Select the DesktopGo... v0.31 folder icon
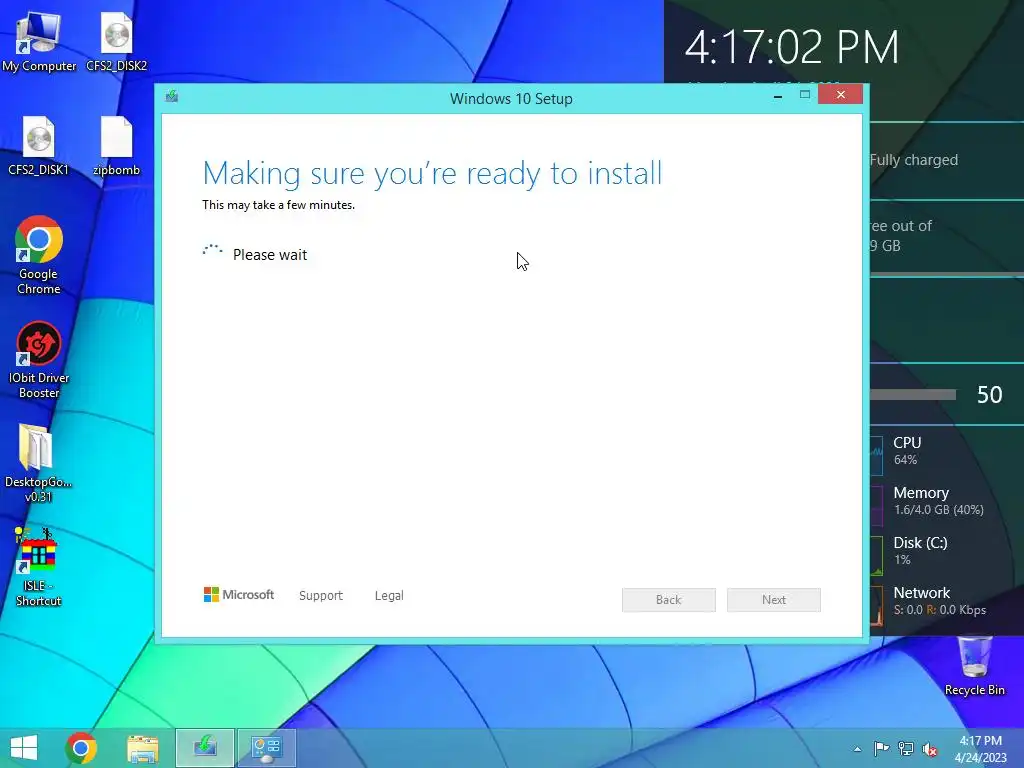Screen dimensions: 1024x768 (x=39, y=462)
